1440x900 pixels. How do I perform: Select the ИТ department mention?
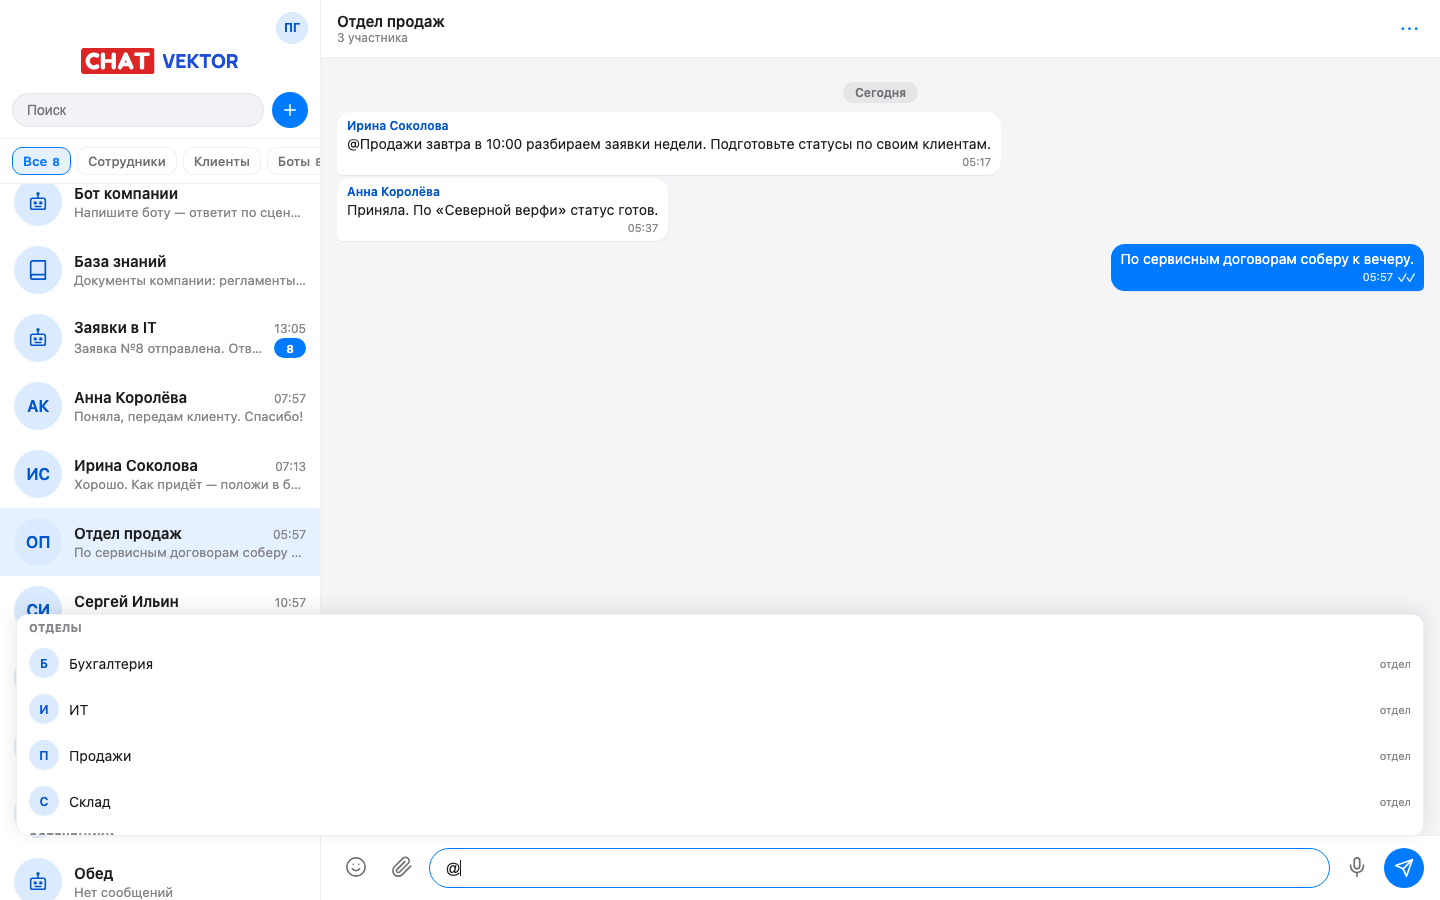tap(720, 710)
